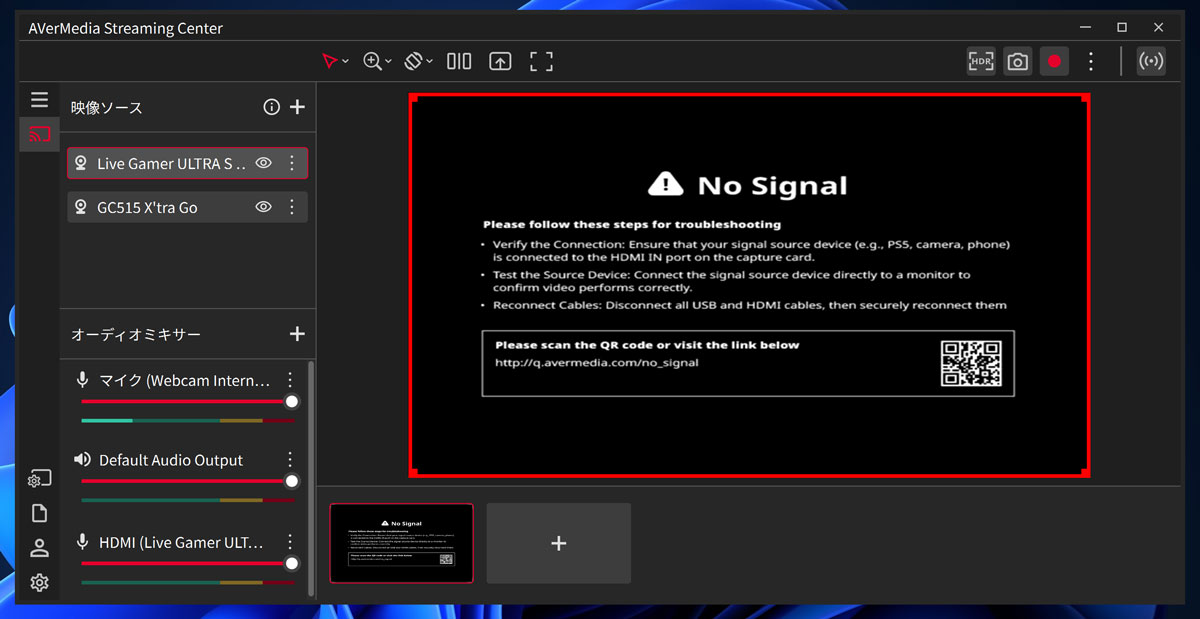Add an audio source to オーディオミキサー

click(x=297, y=334)
